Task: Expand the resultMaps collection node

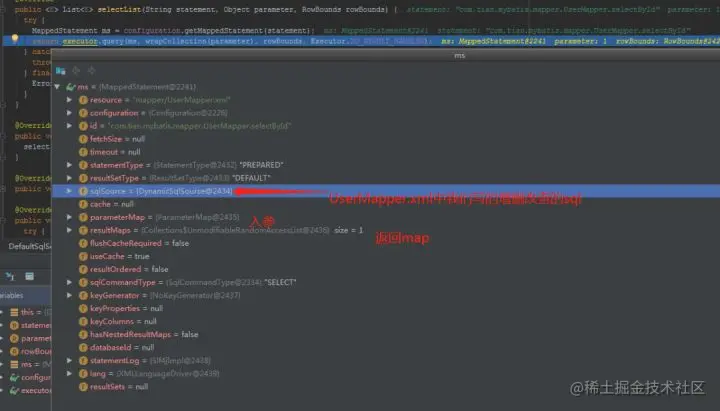Action: pyautogui.click(x=69, y=230)
